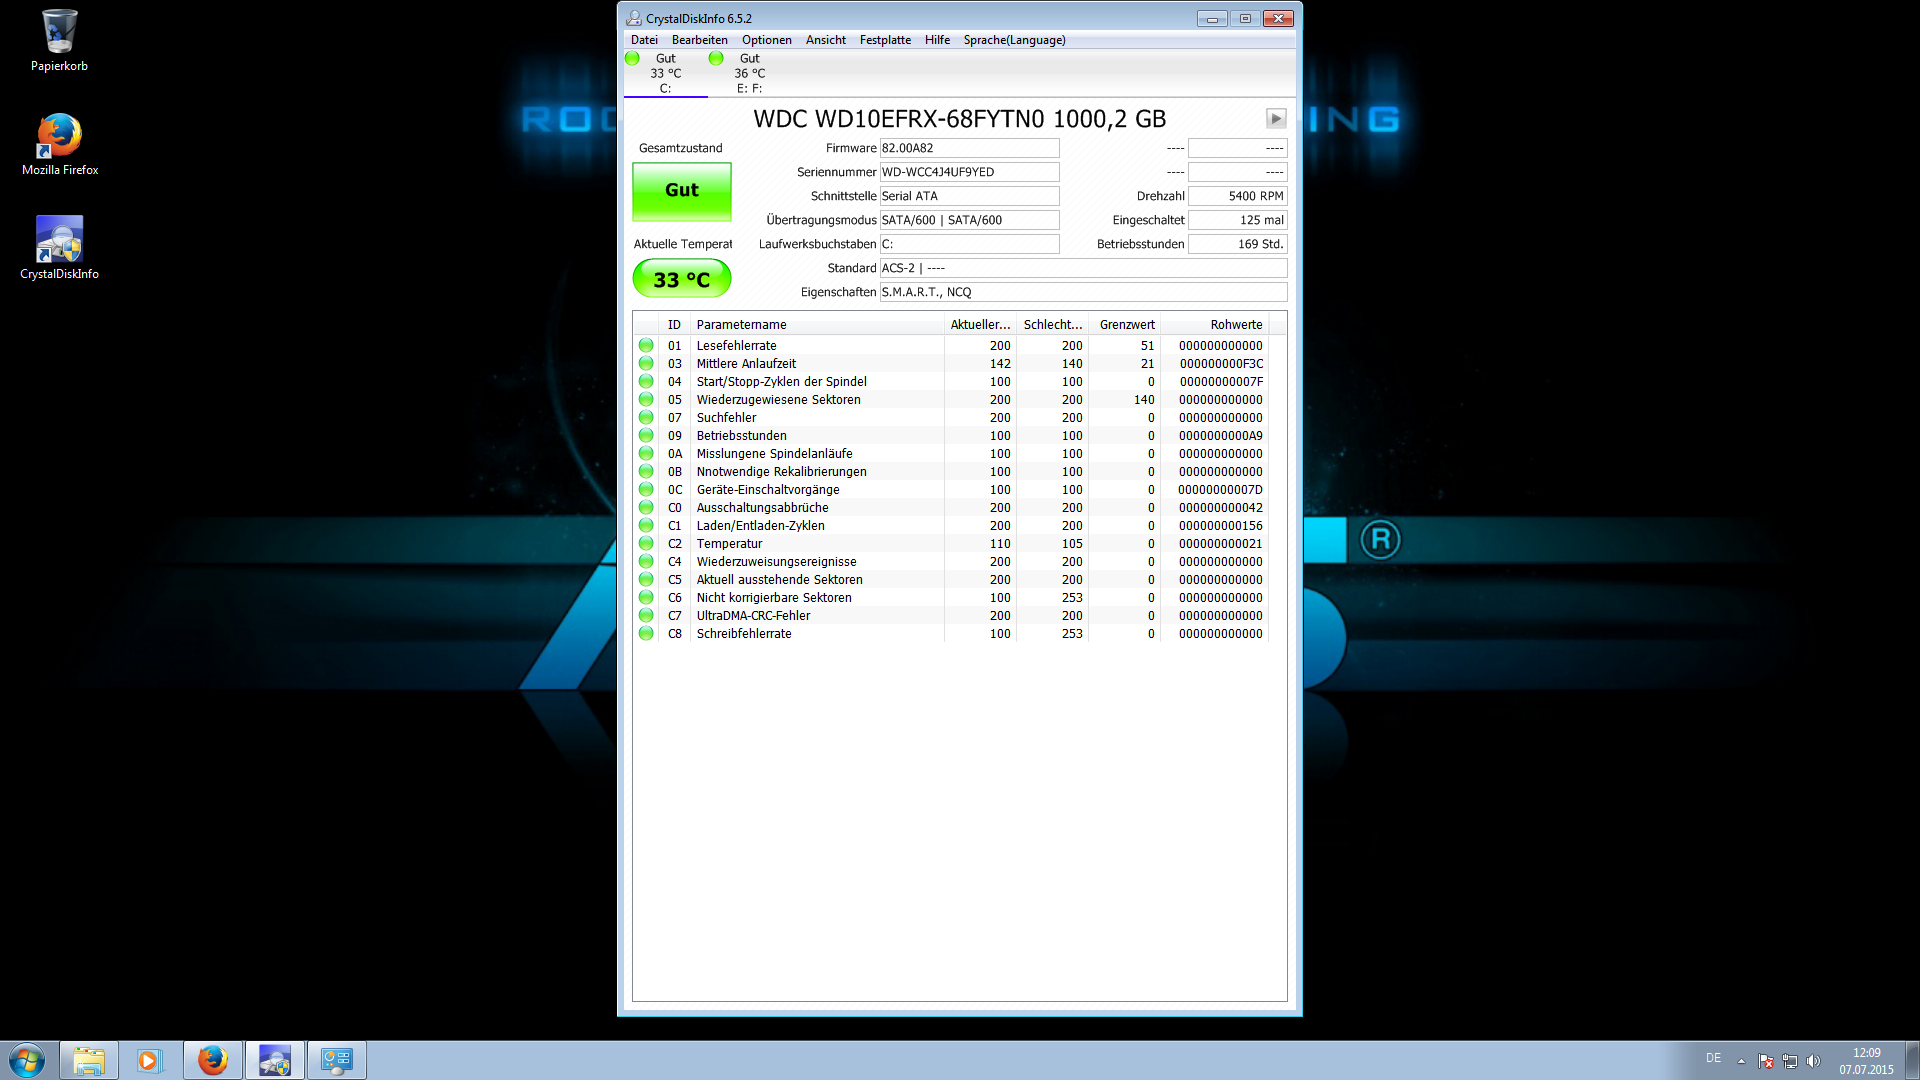This screenshot has width=1920, height=1080.
Task: Select the E: F: drive status icon
Action: 716,59
